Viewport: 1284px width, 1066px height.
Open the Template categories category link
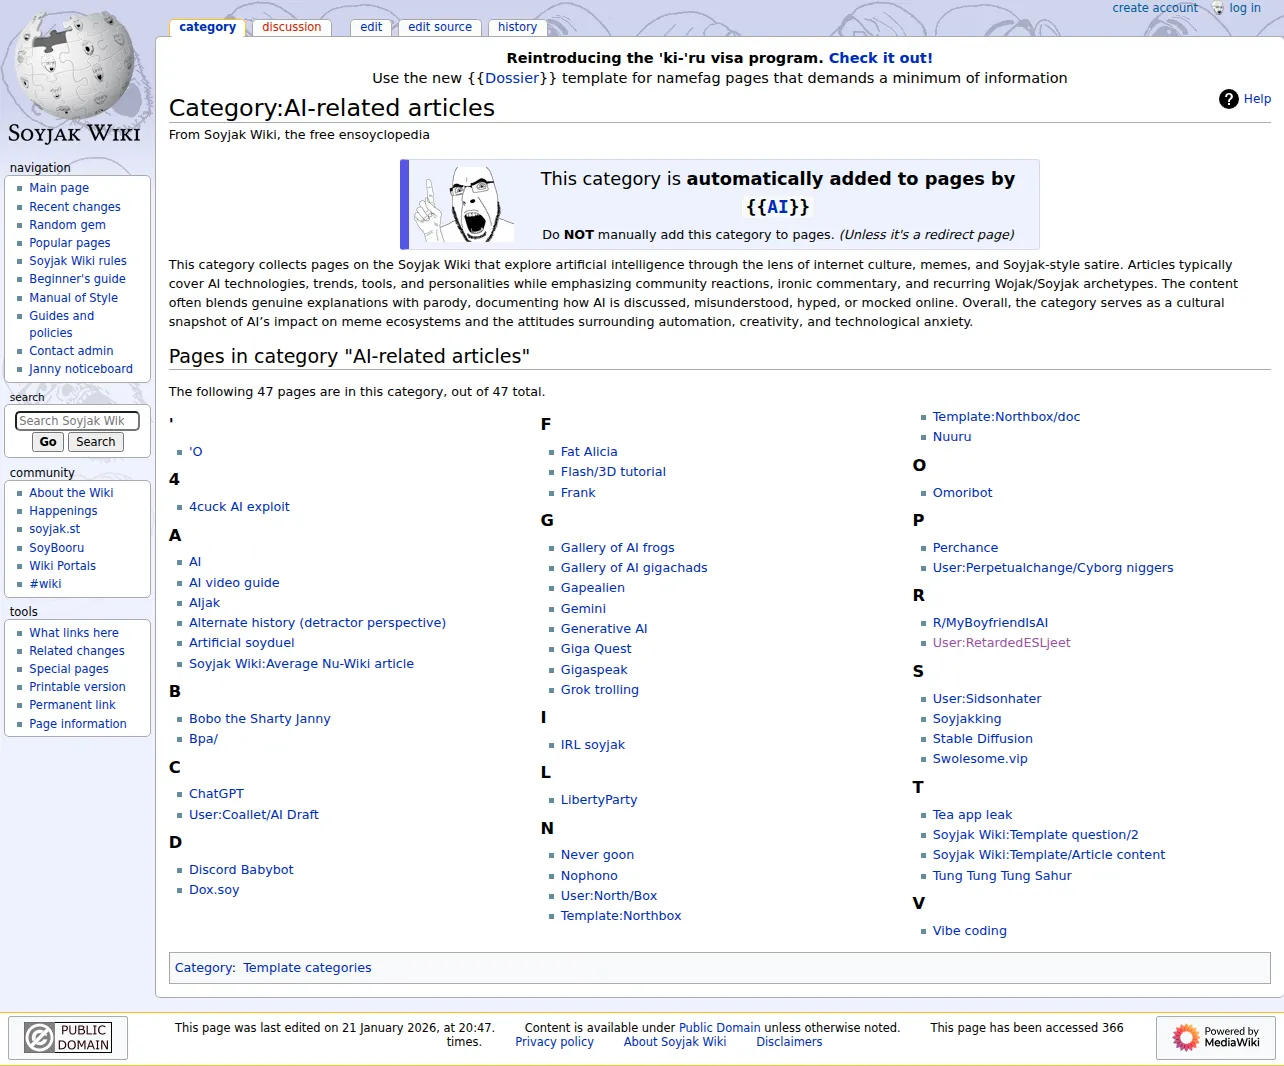pyautogui.click(x=307, y=968)
